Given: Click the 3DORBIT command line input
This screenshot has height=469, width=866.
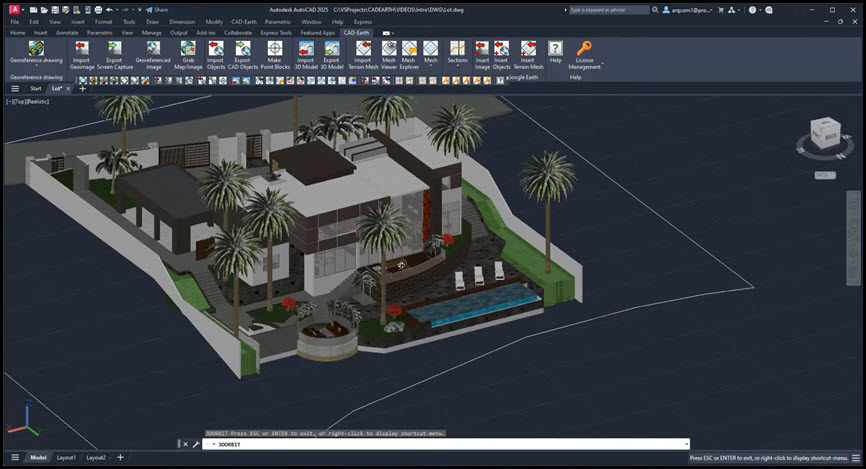Looking at the screenshot, I should pos(446,444).
